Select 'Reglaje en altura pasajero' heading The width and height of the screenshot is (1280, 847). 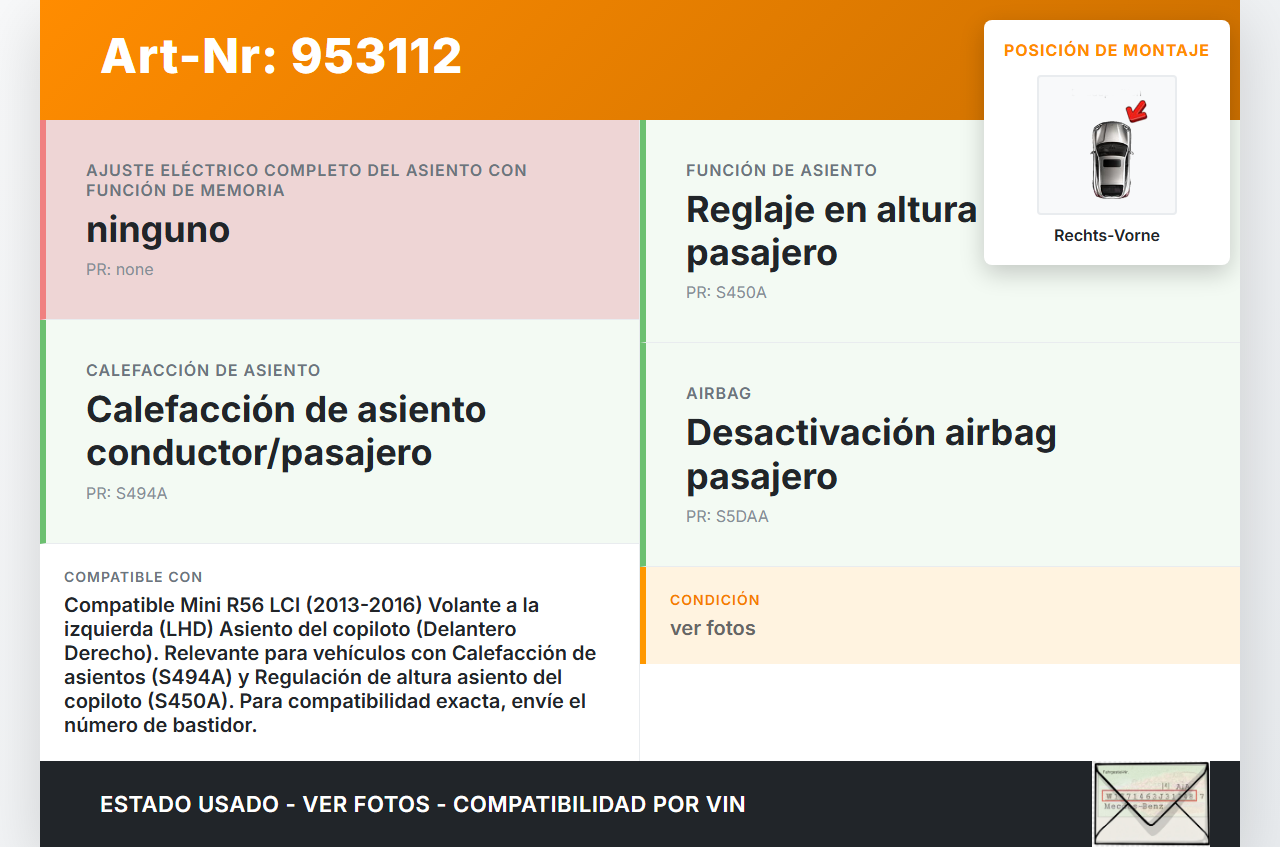pos(830,231)
